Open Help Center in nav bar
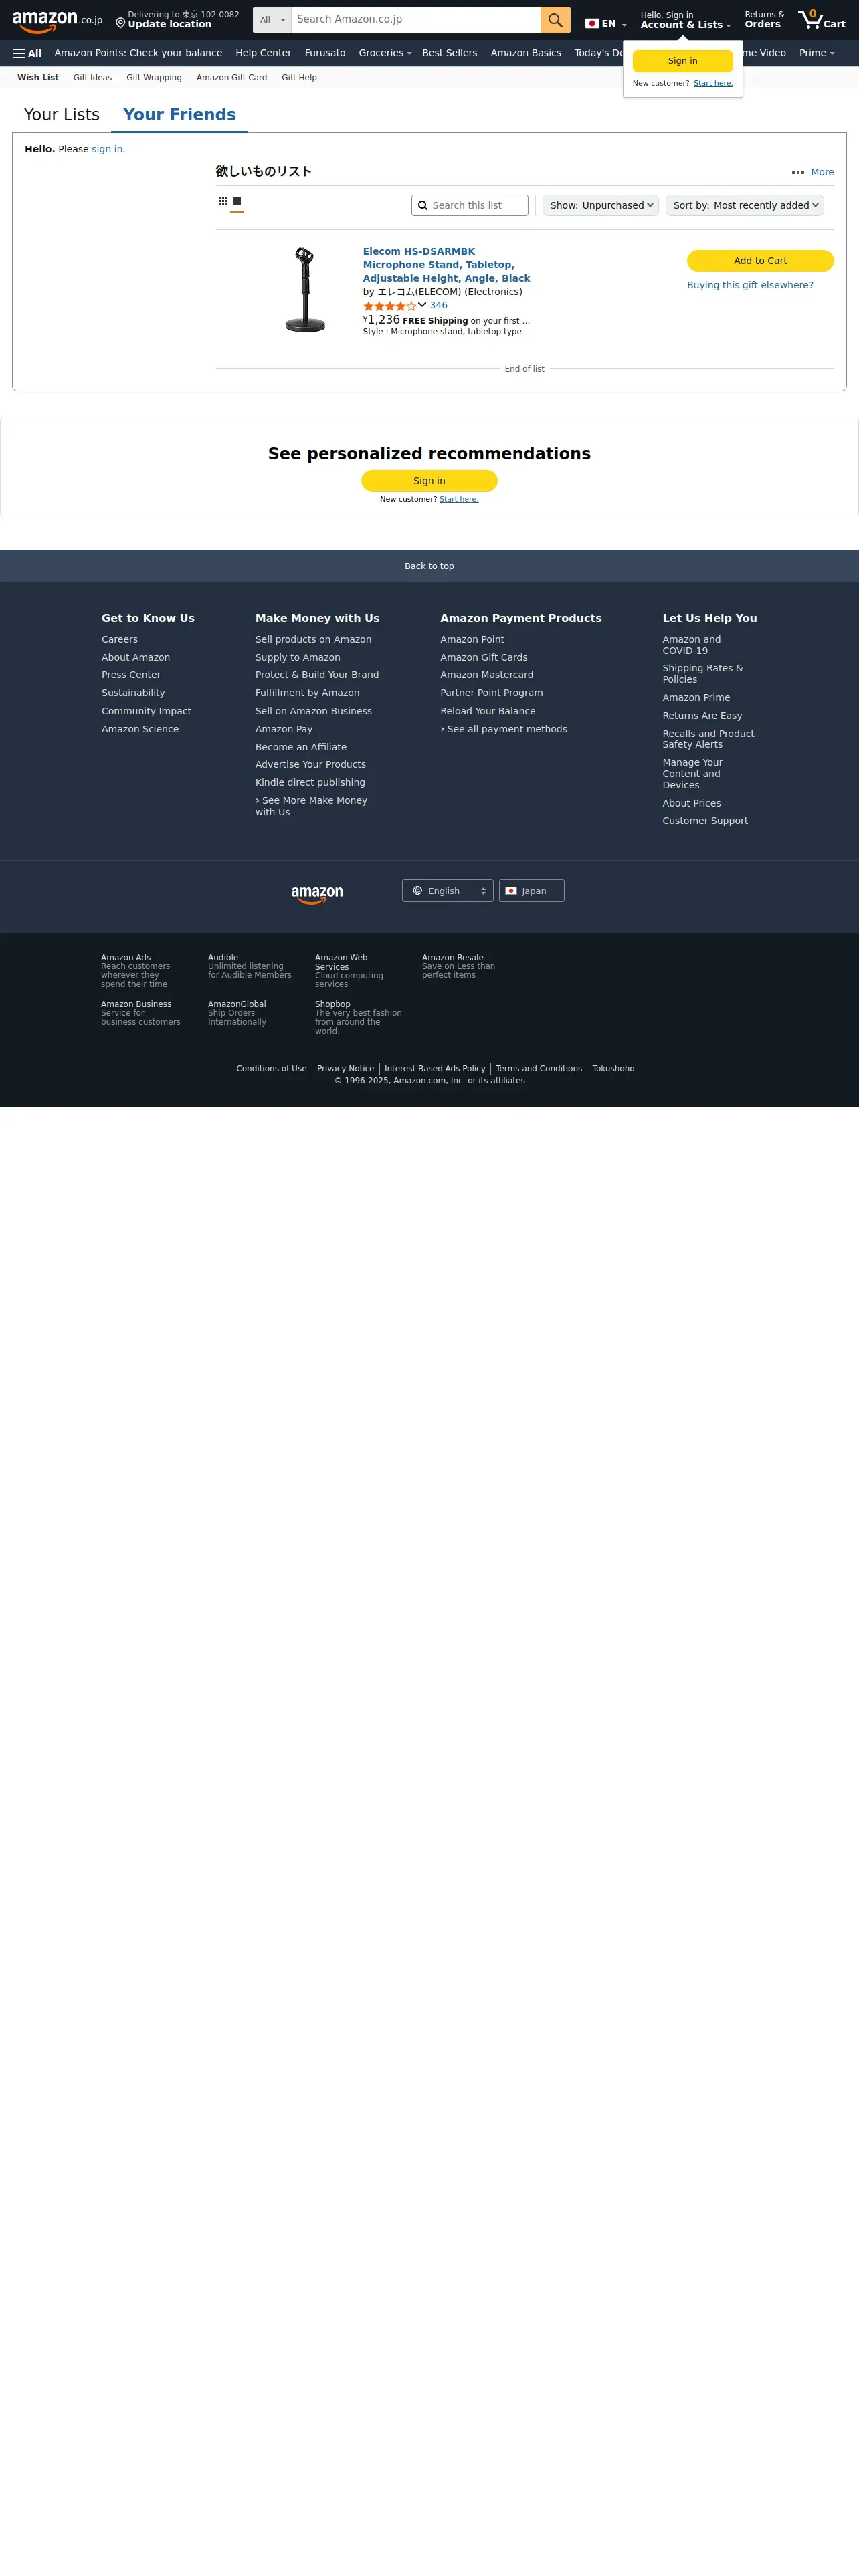Screen dimensions: 859x2576 click(263, 53)
